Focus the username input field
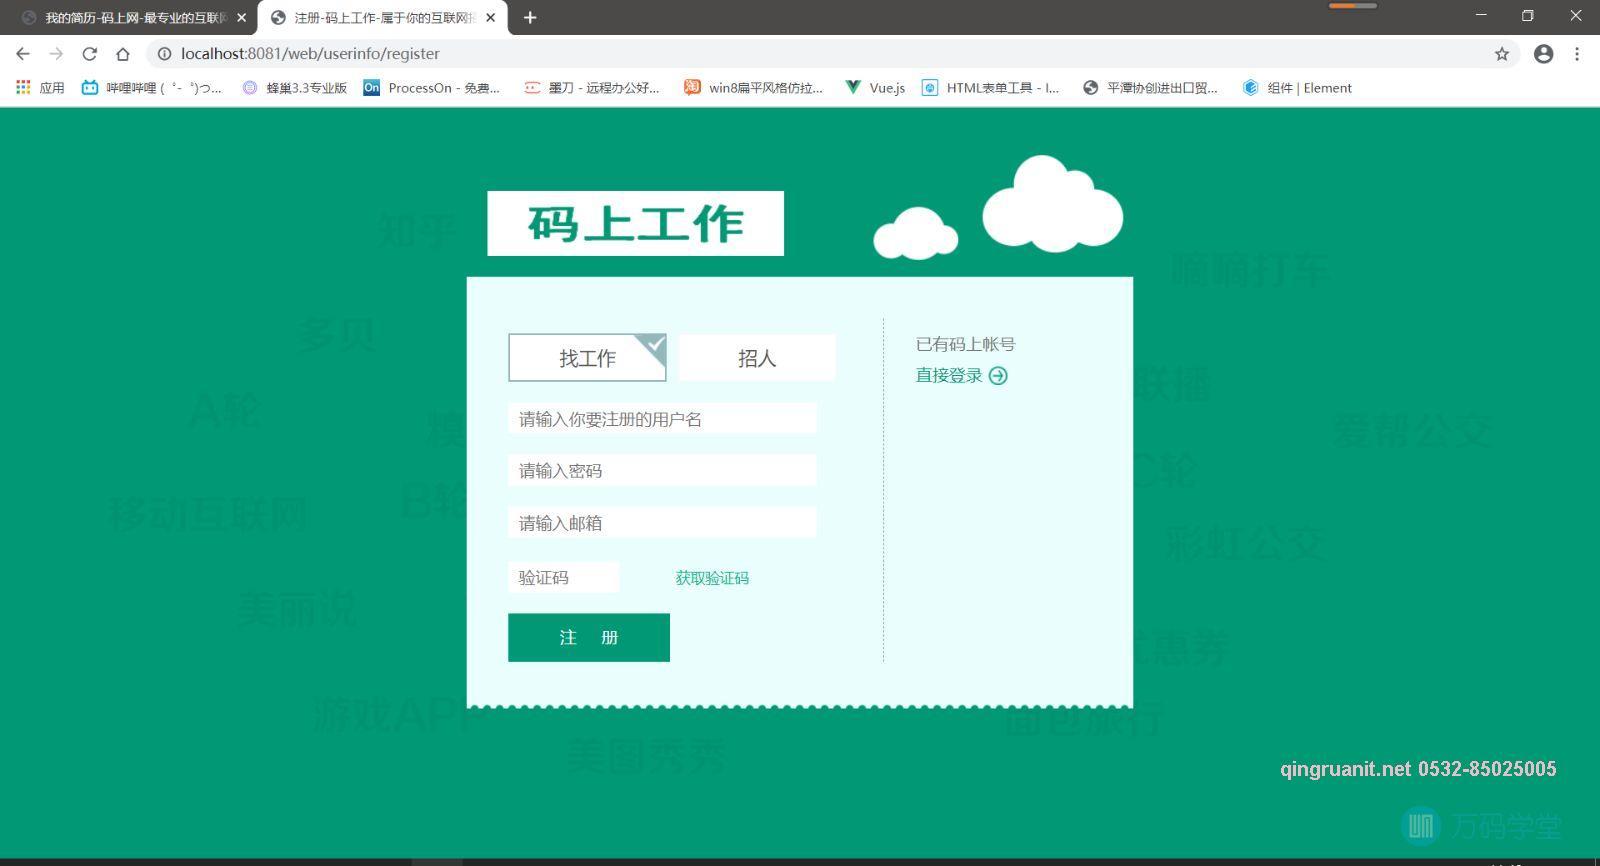The width and height of the screenshot is (1600, 866). [x=662, y=419]
